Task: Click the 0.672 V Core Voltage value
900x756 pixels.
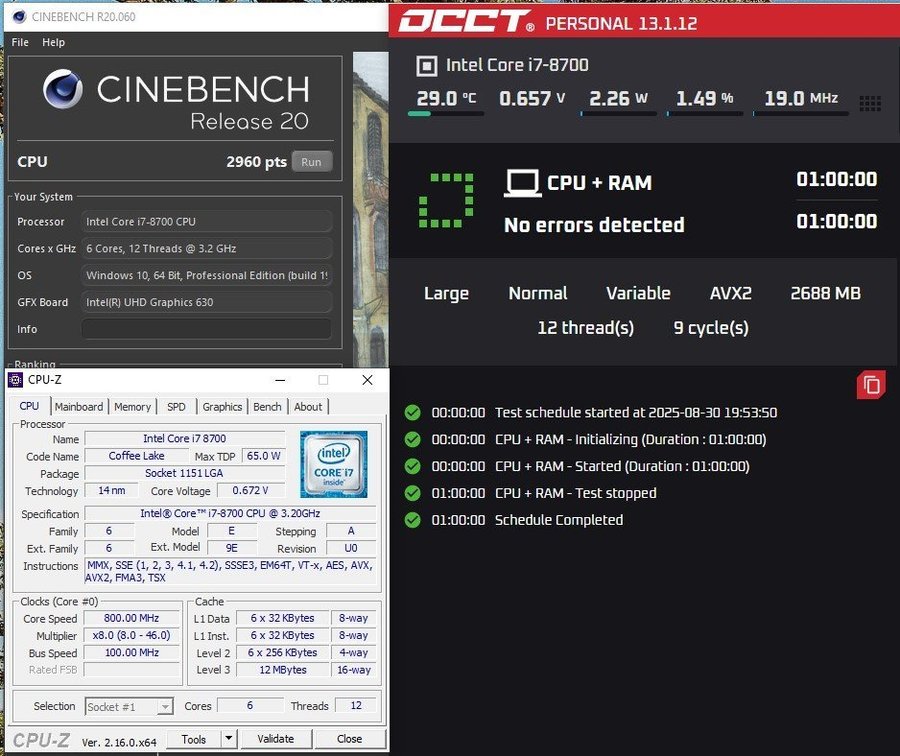Action: point(250,491)
